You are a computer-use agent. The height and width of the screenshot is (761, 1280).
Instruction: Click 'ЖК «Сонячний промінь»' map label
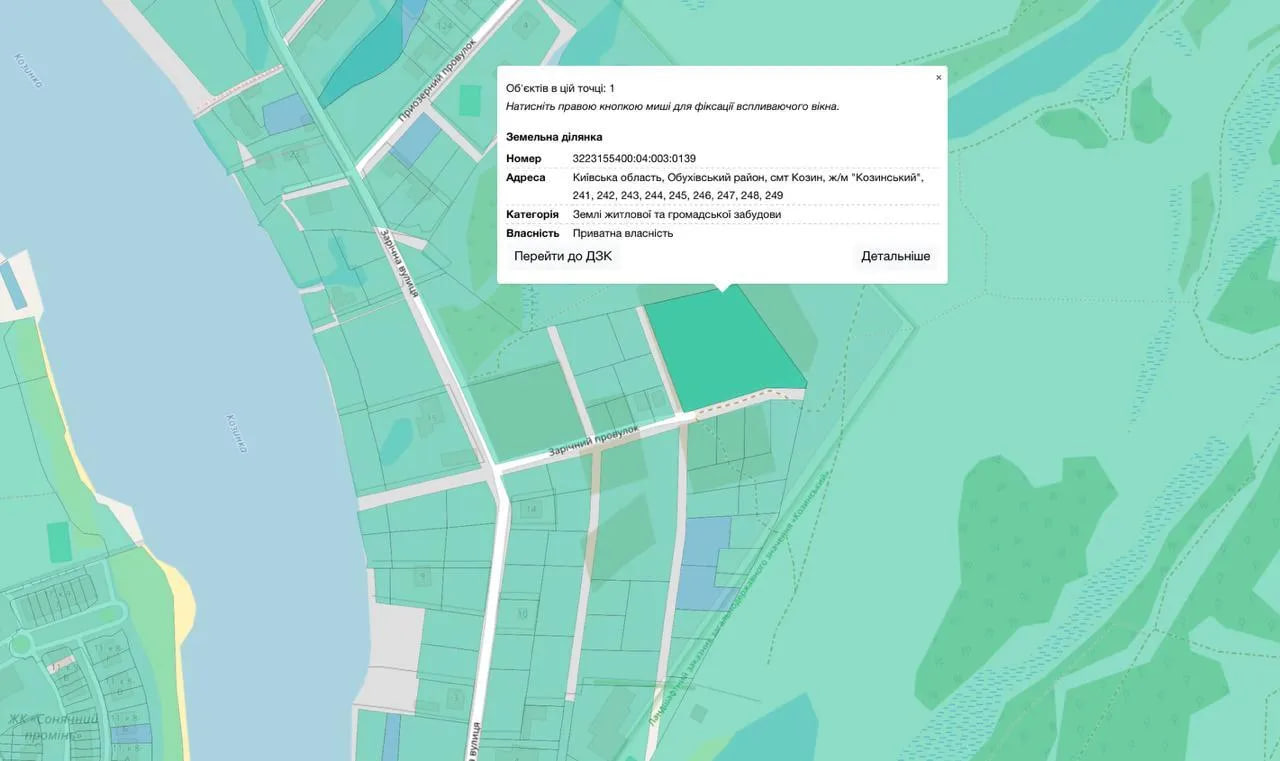click(x=55, y=727)
